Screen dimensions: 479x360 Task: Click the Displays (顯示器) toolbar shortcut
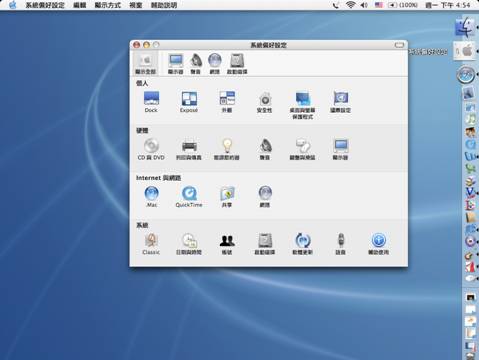pyautogui.click(x=176, y=64)
